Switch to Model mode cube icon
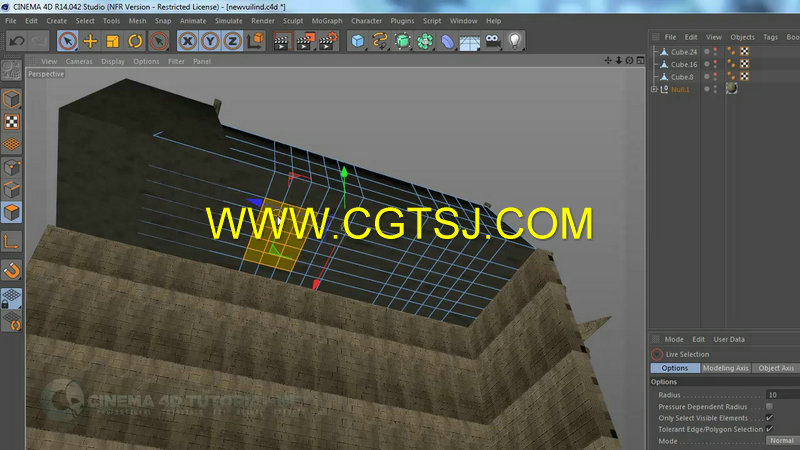800x450 pixels. tap(11, 99)
